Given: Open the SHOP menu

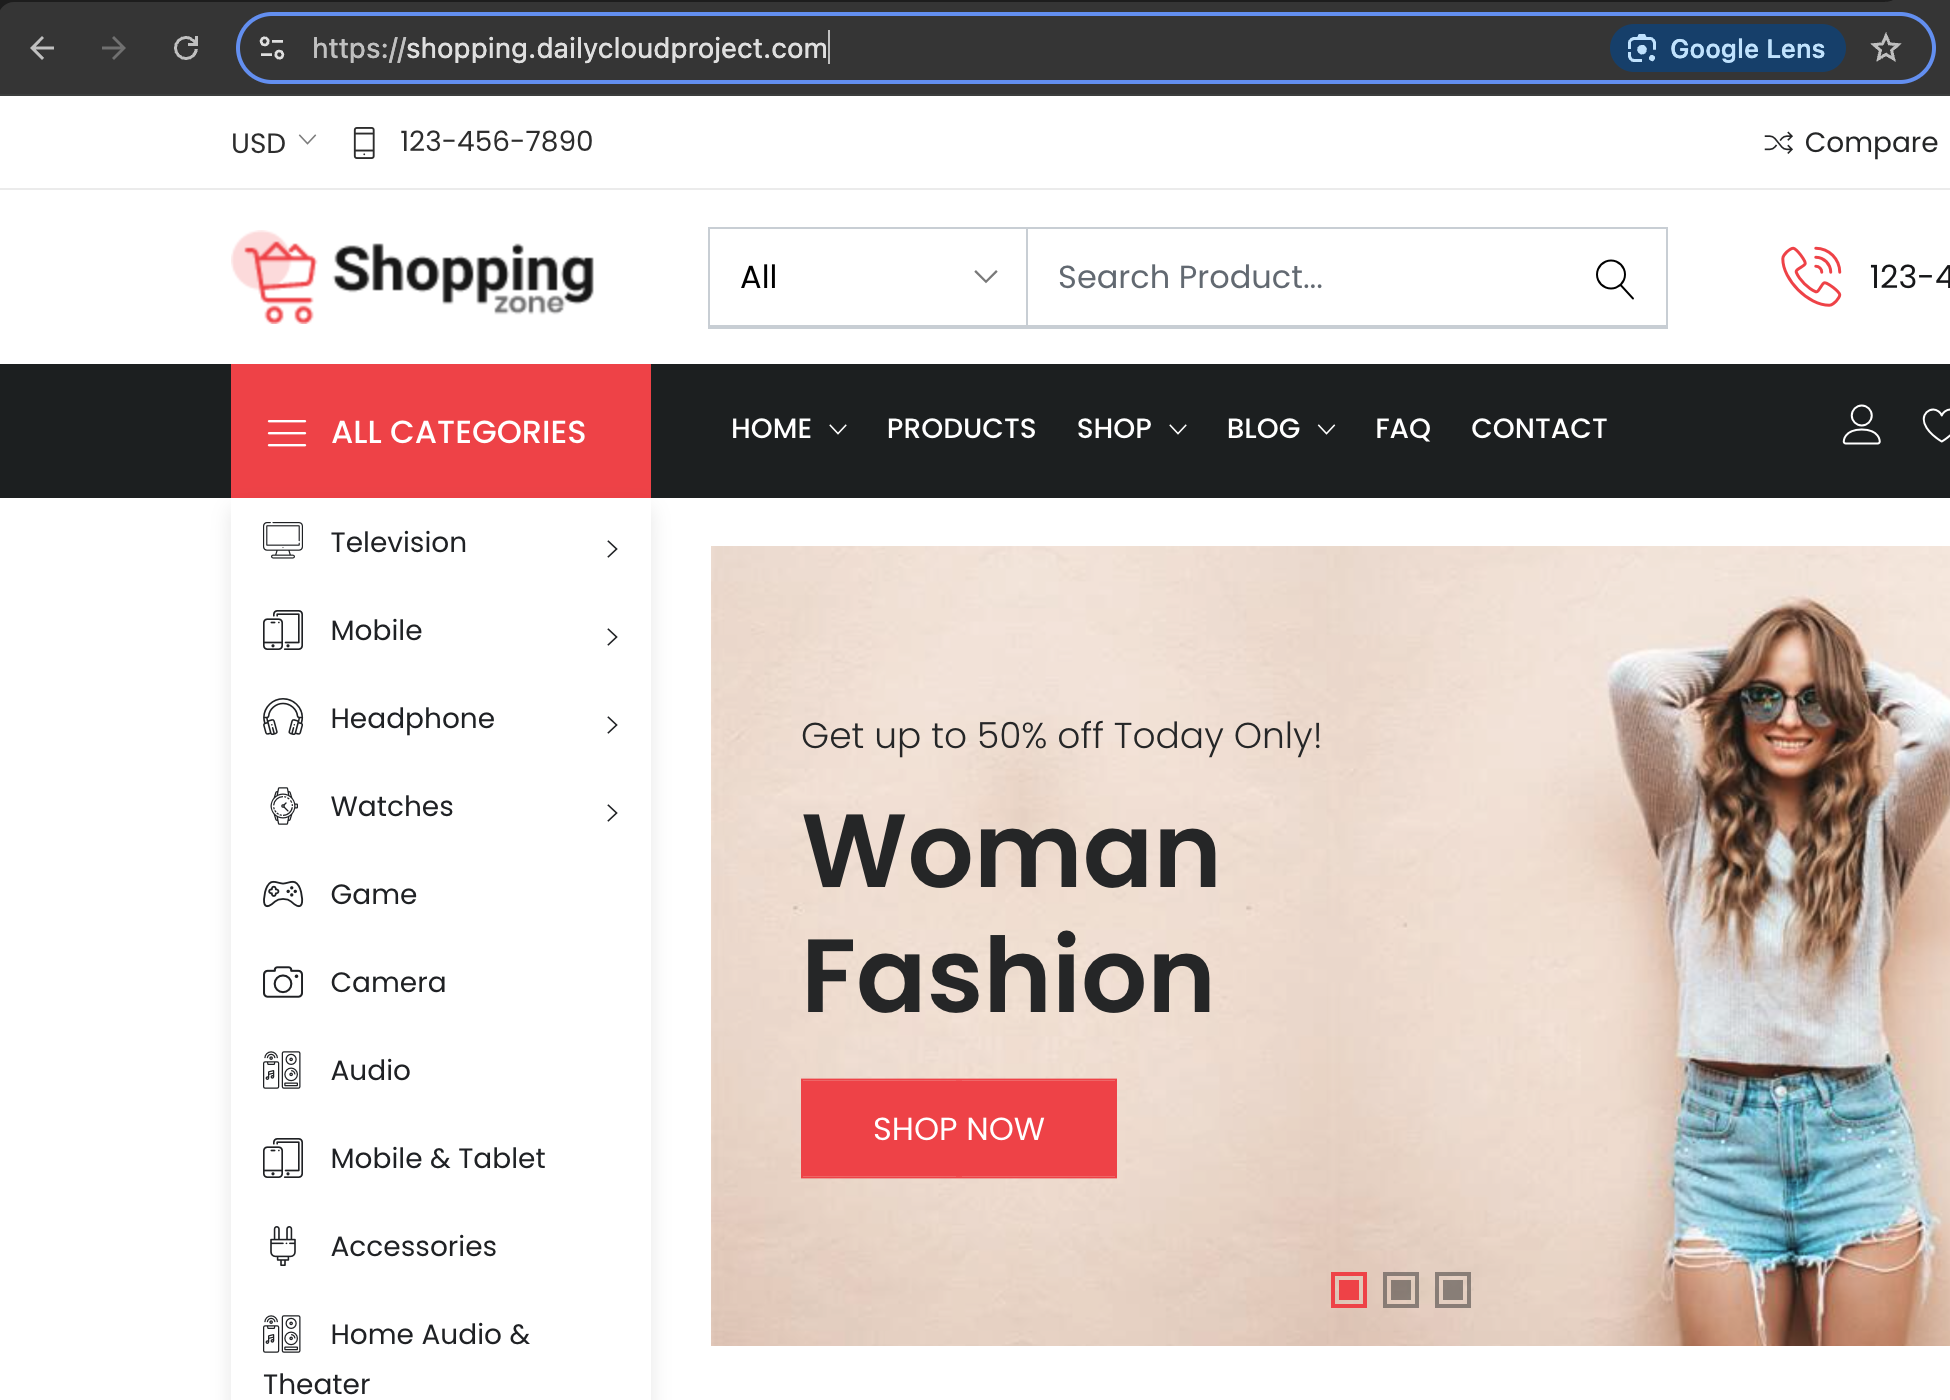Looking at the screenshot, I should [1114, 429].
